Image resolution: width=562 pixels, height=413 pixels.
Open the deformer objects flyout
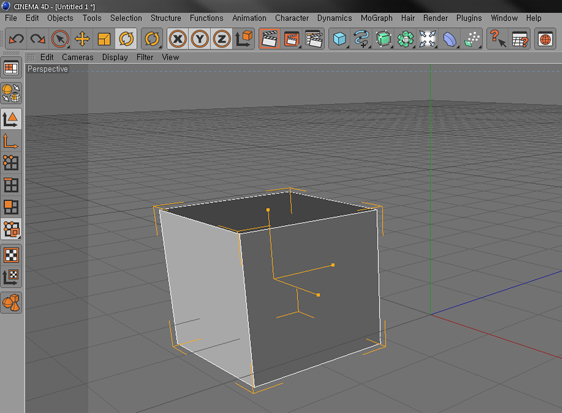click(450, 39)
